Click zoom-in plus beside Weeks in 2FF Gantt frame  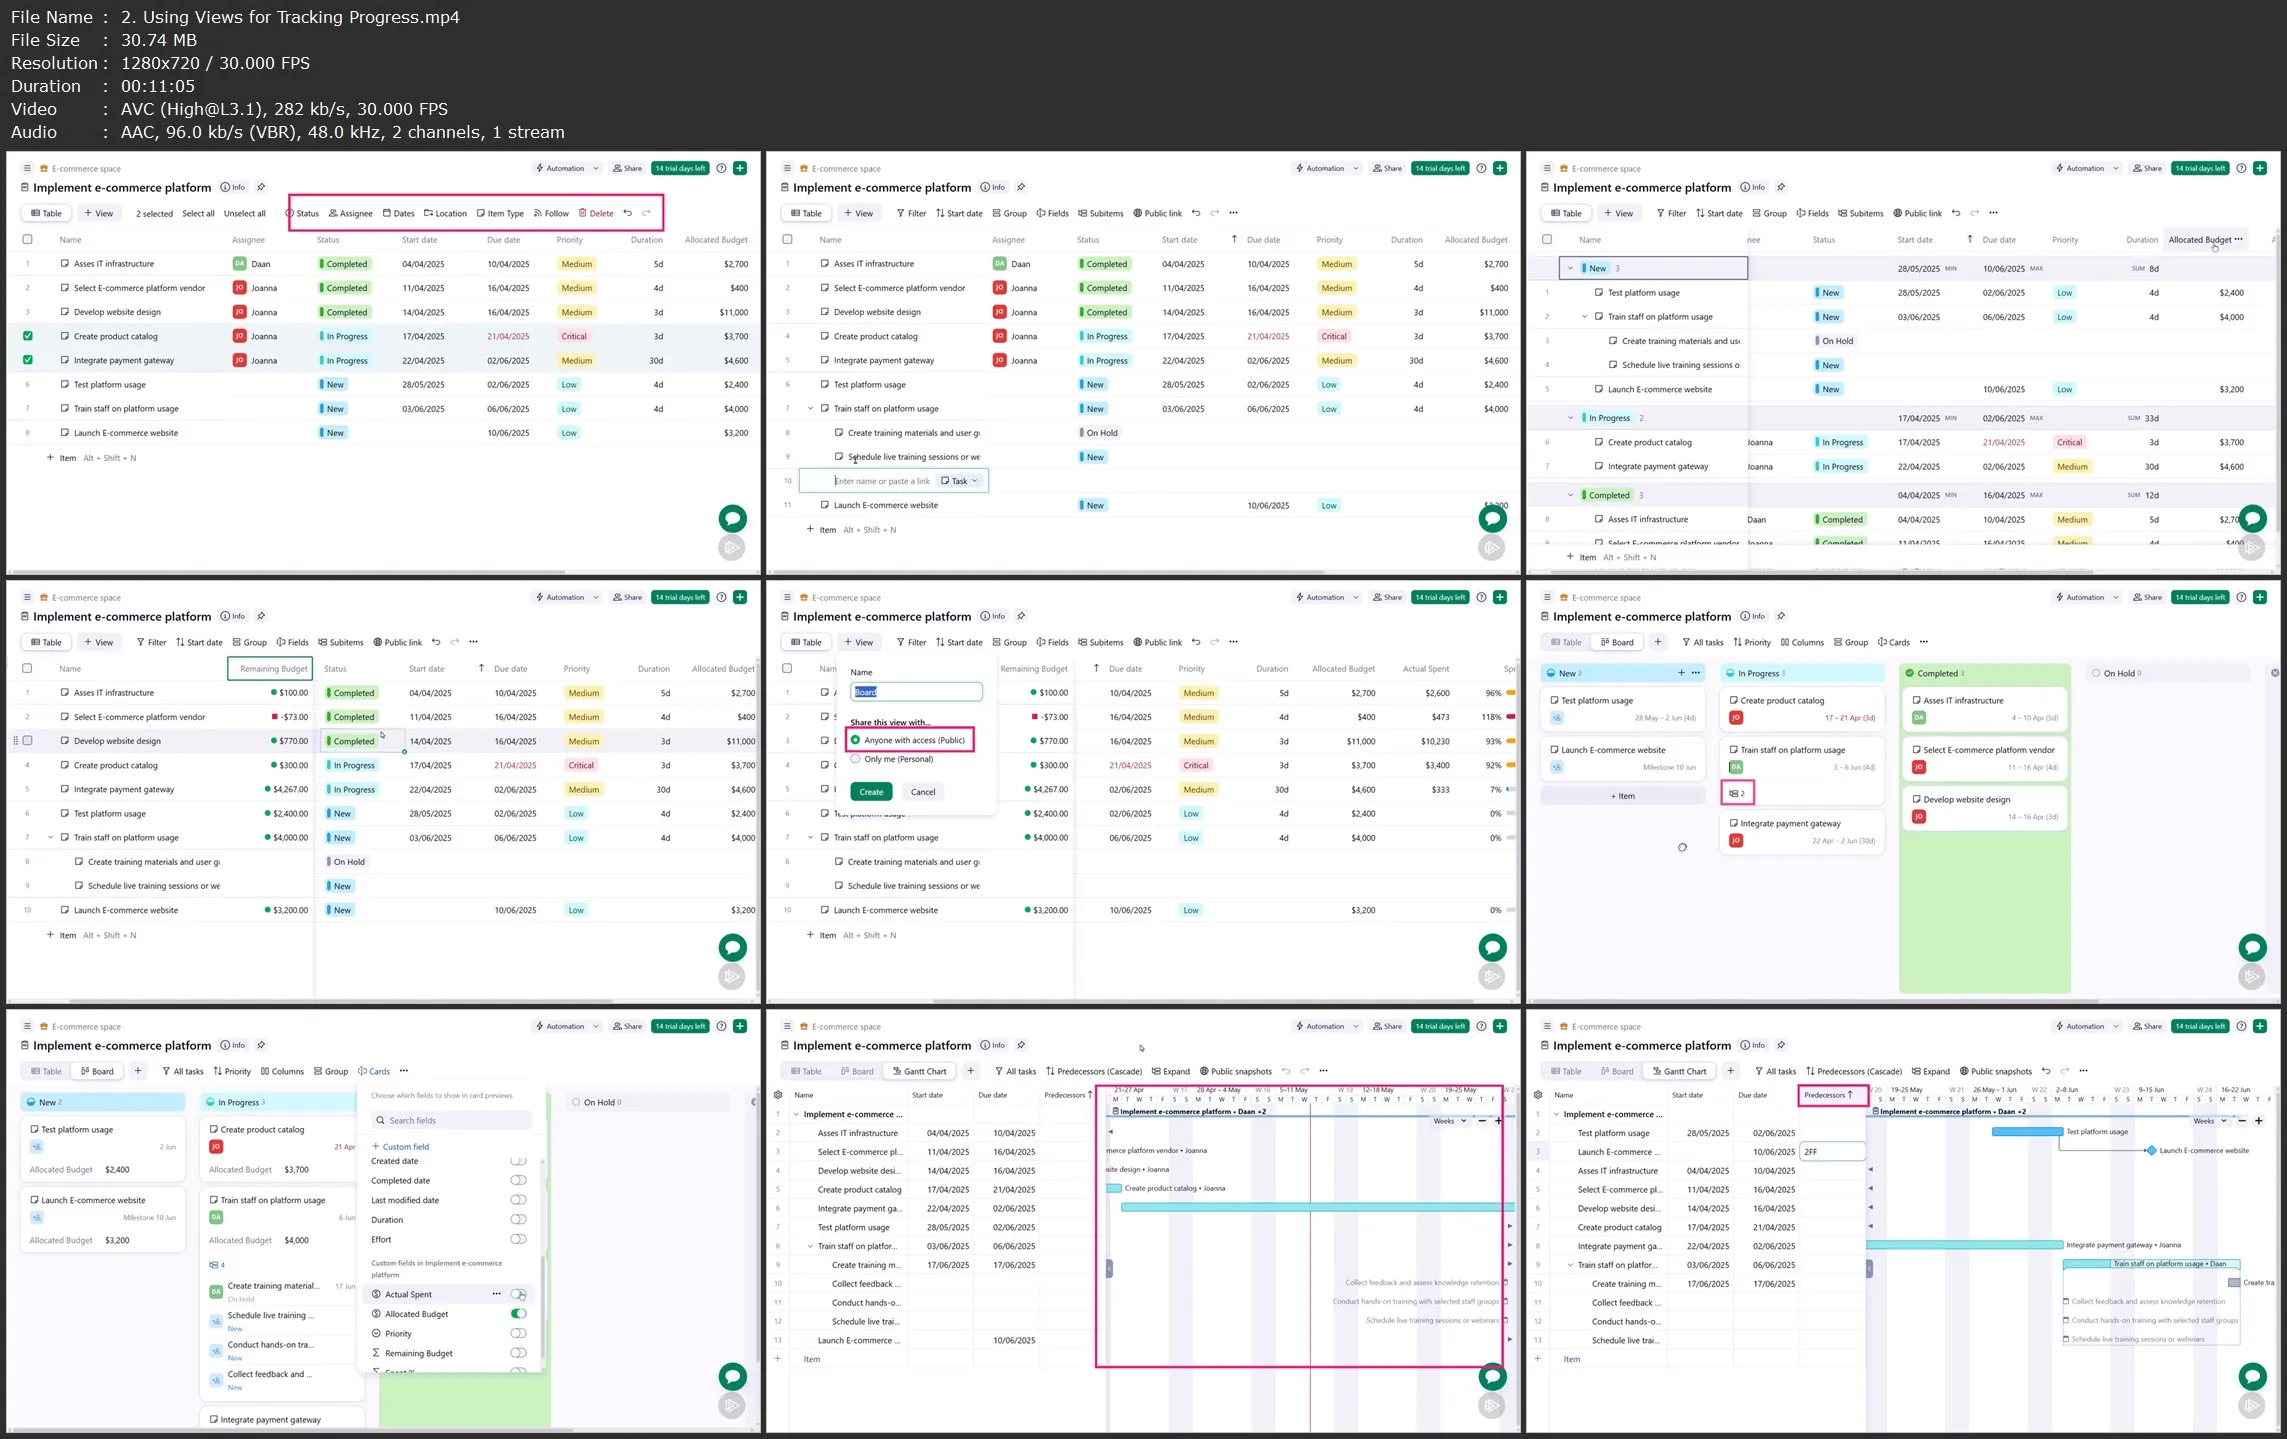(2258, 1121)
